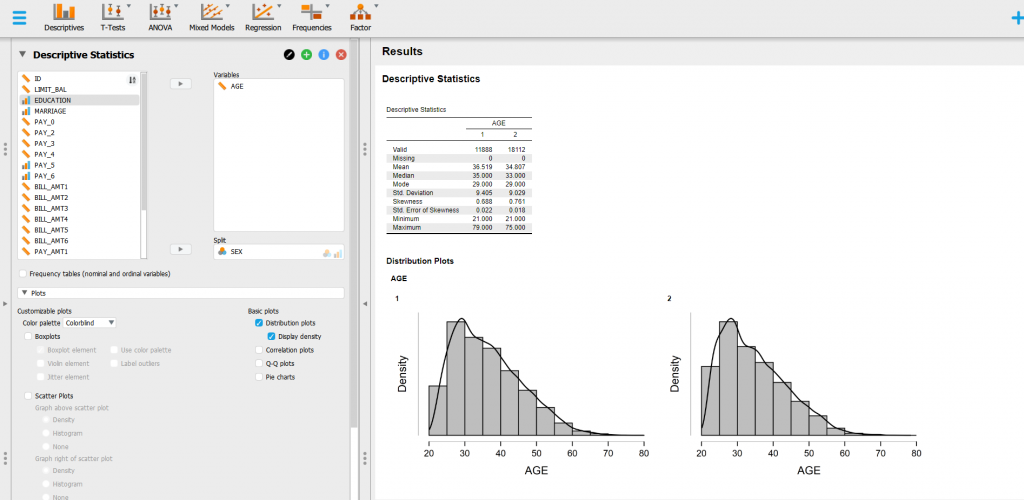Toggle the Jitter element checkbox

click(x=41, y=377)
